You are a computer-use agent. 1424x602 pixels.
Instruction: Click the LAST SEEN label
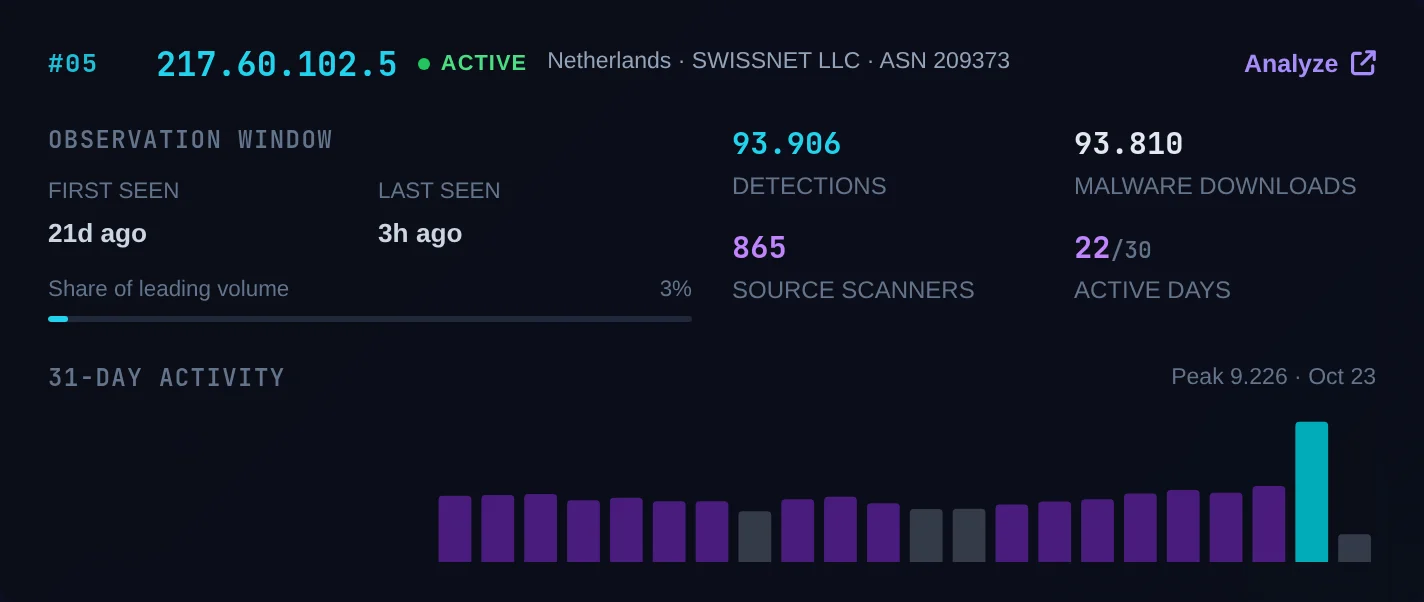439,191
